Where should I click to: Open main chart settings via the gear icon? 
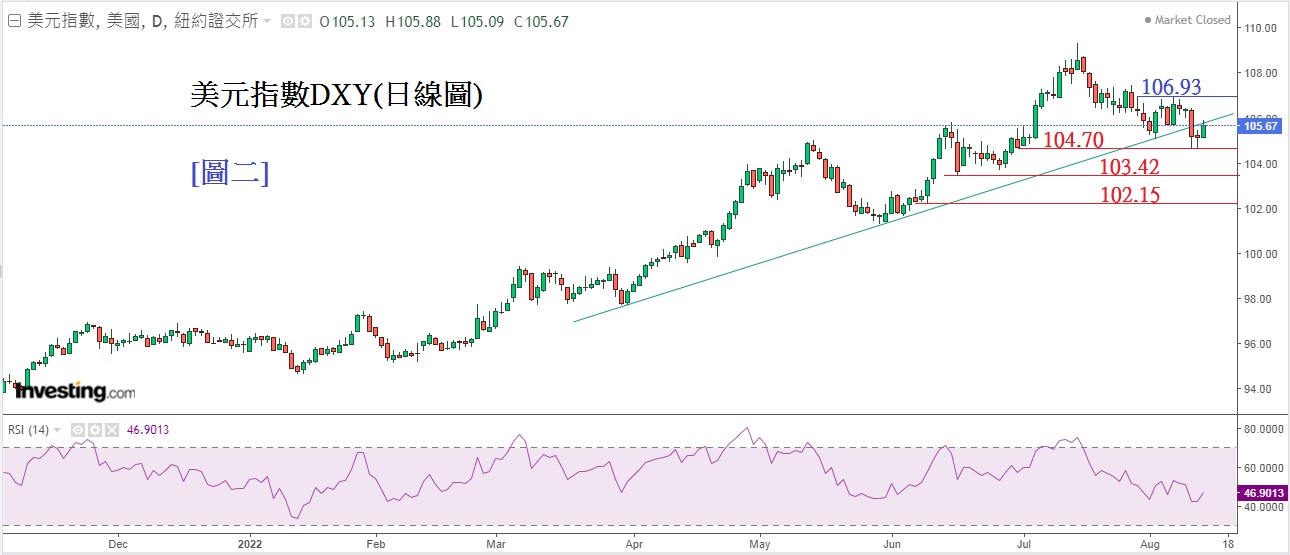tap(303, 21)
